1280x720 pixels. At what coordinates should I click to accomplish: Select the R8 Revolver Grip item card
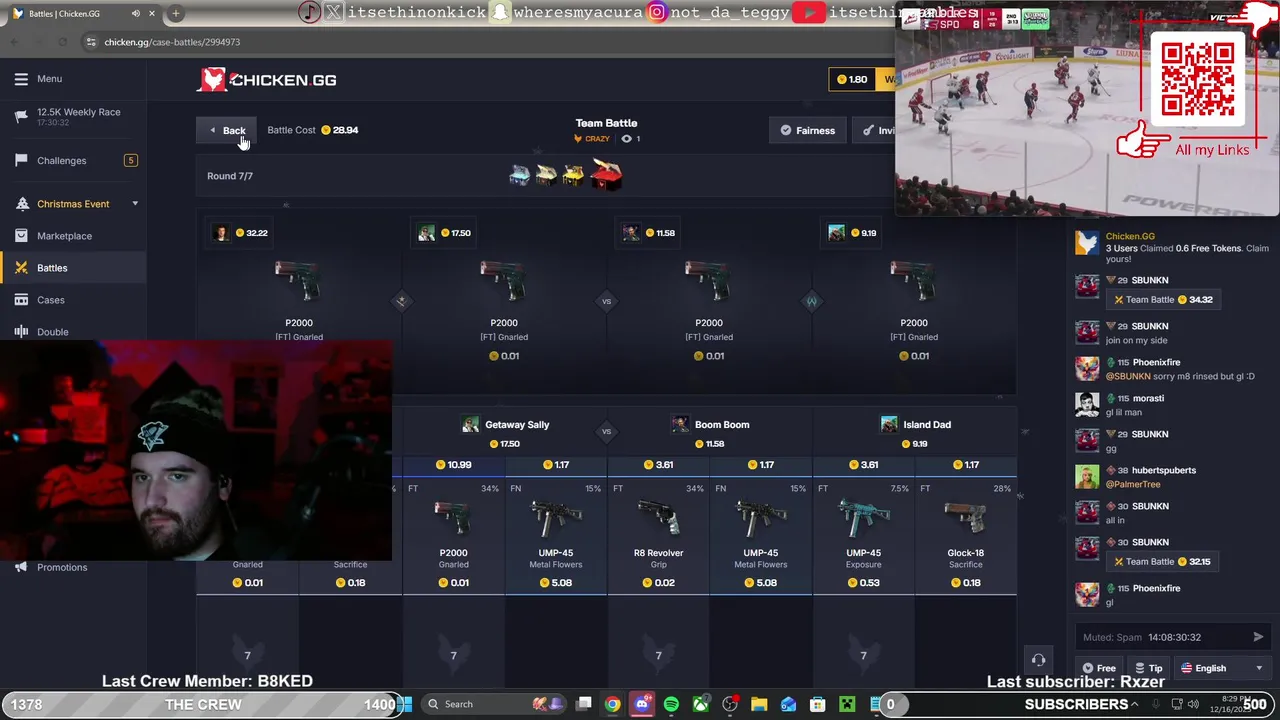658,536
